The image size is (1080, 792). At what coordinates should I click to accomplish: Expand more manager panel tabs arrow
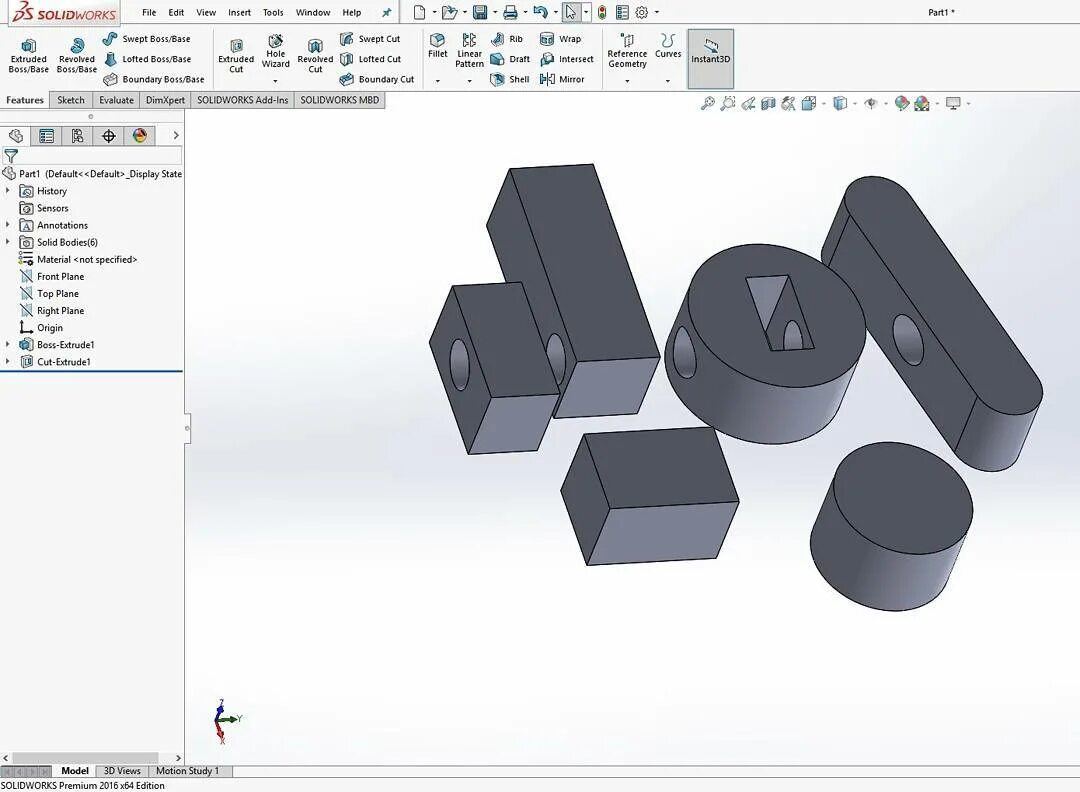(x=176, y=136)
